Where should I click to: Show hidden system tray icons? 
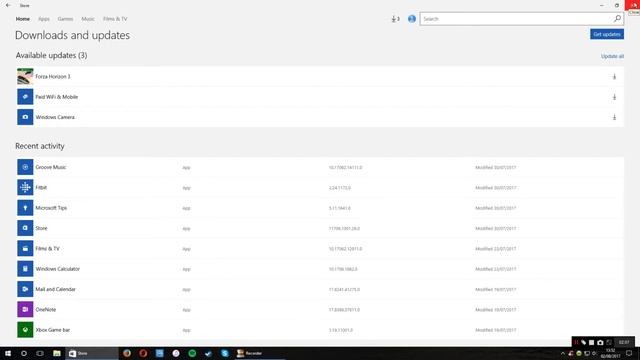[563, 353]
